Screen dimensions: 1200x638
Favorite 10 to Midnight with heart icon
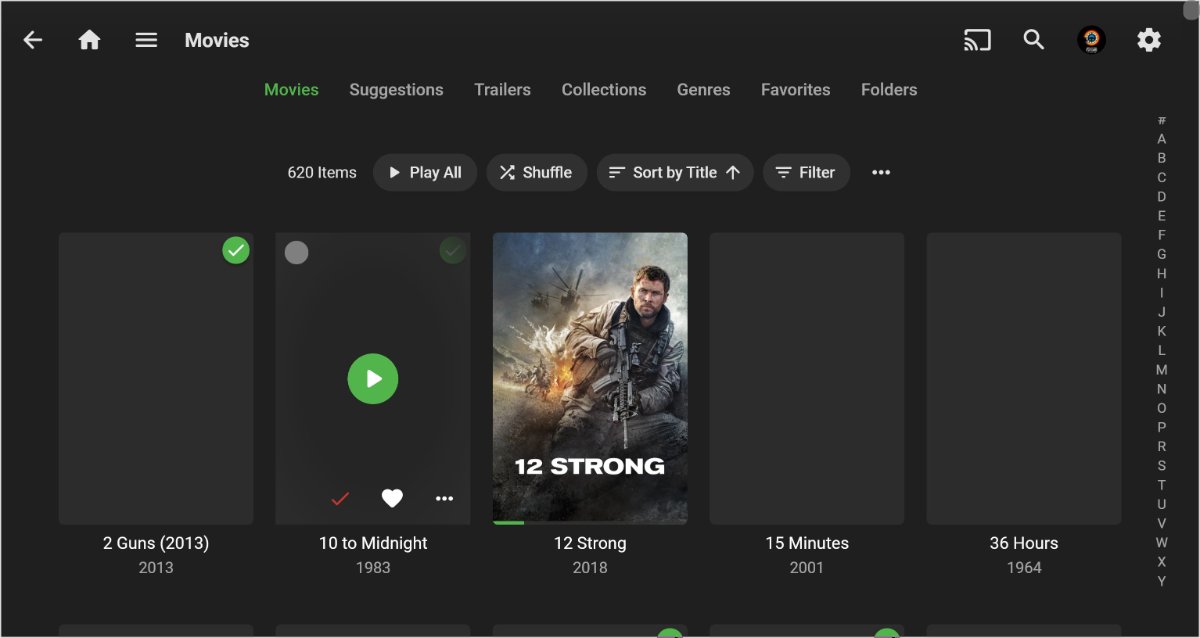point(392,498)
